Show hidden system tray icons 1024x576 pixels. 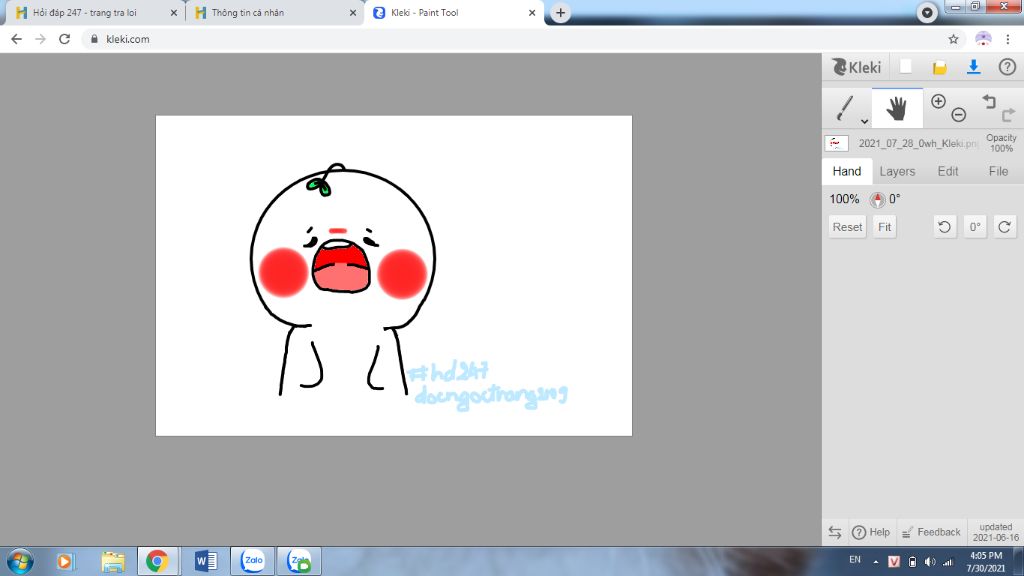click(876, 562)
